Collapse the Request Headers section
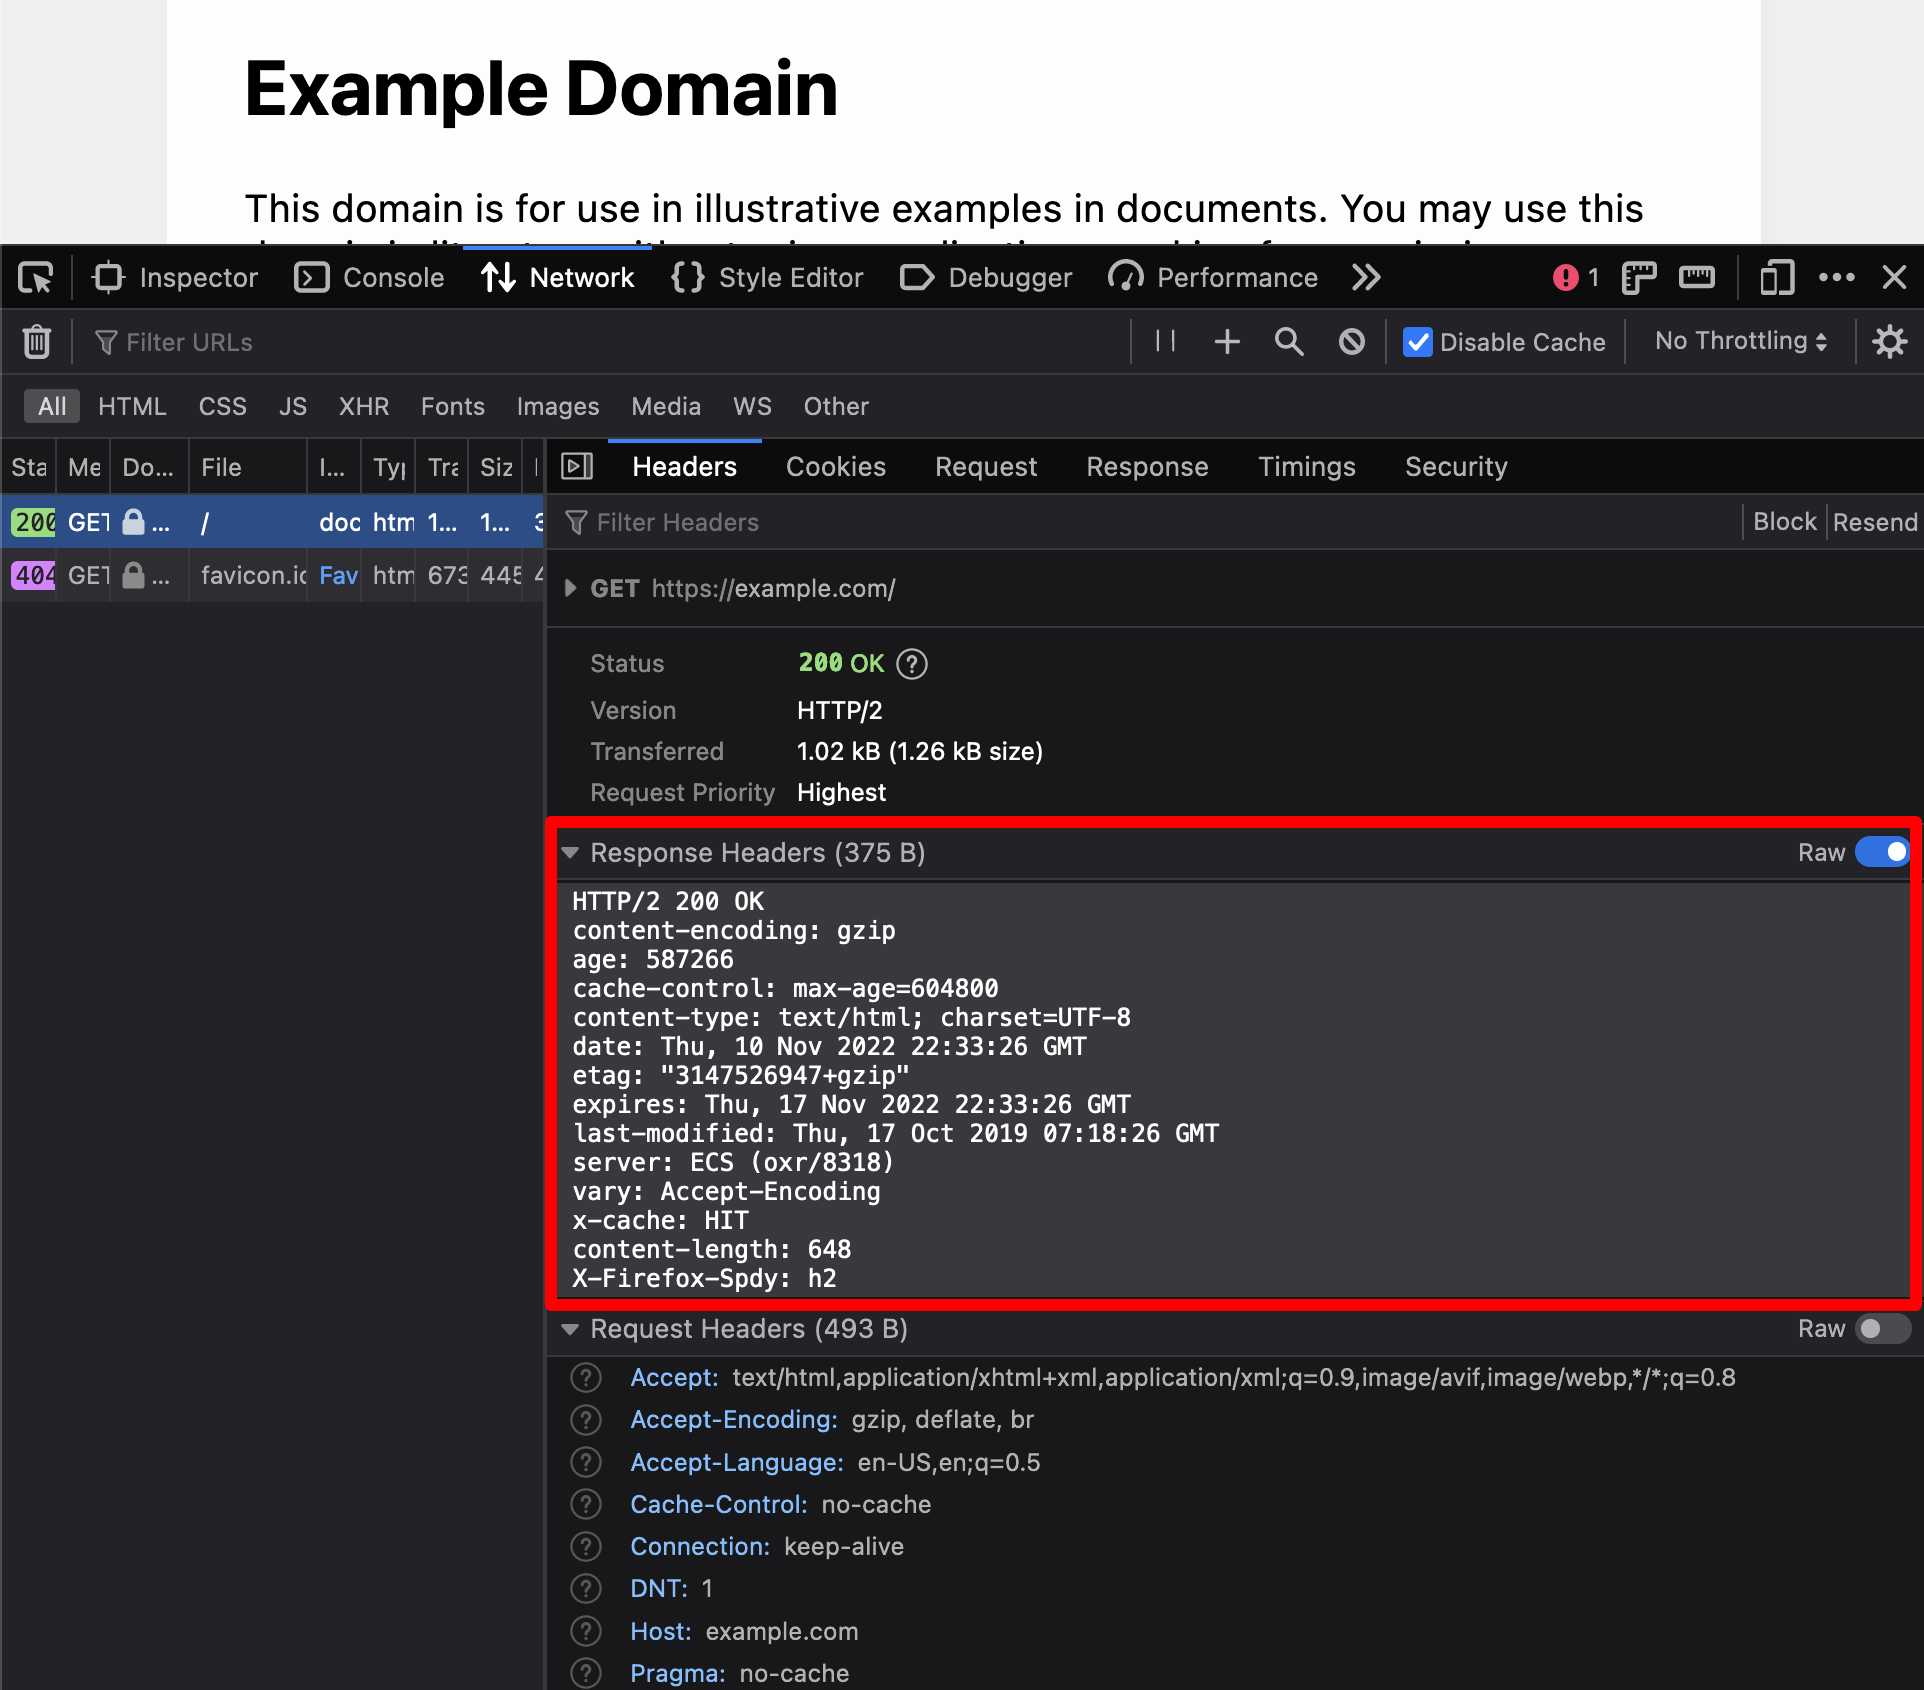 pos(570,1328)
